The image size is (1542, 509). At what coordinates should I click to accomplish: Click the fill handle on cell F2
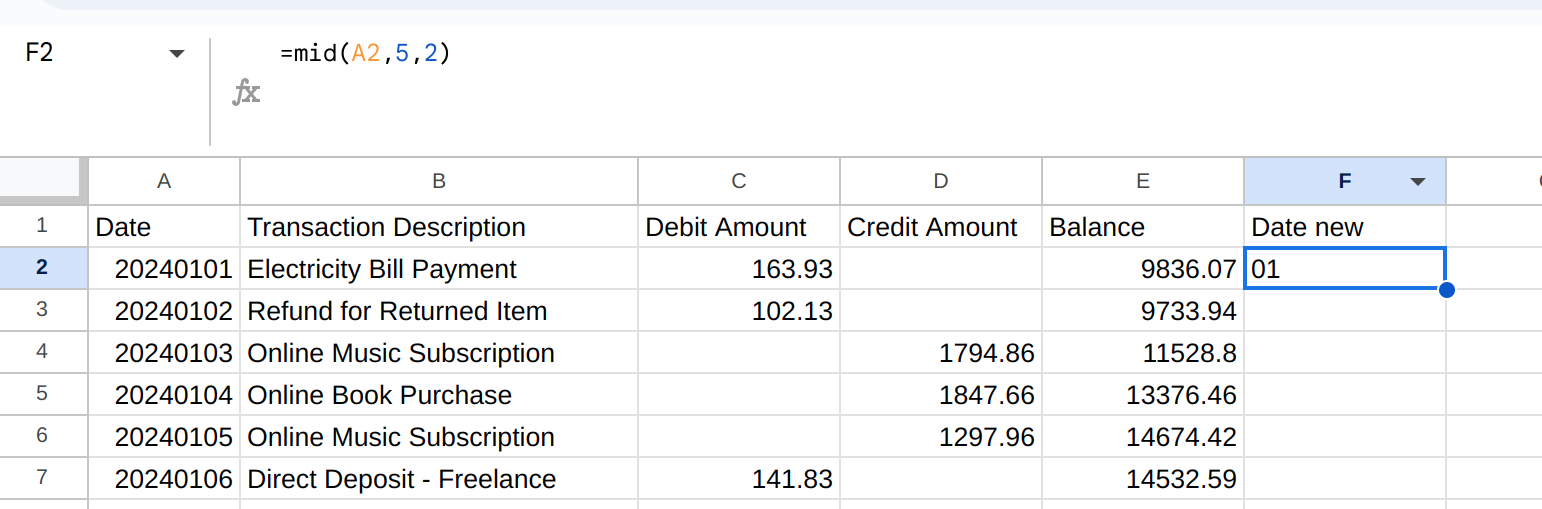tap(1446, 290)
